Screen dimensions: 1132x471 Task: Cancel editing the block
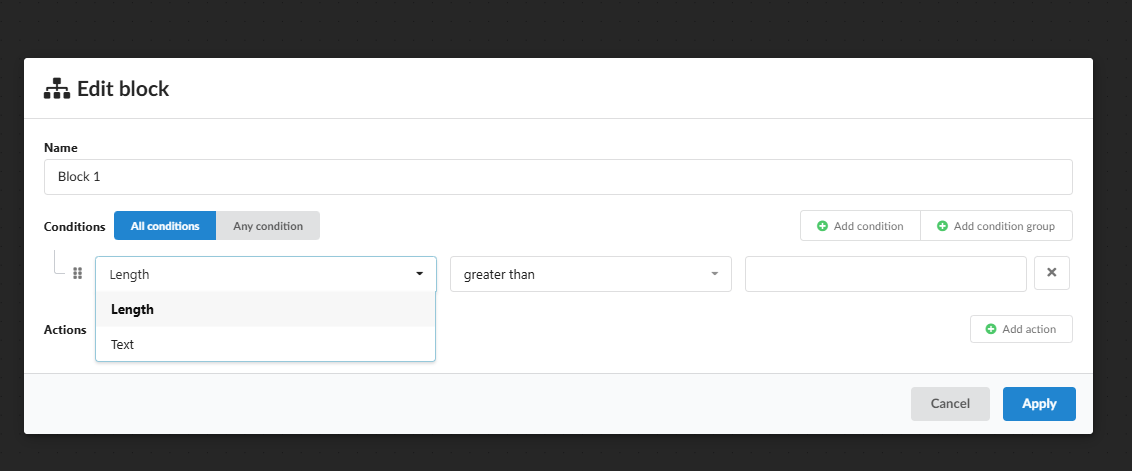point(950,404)
